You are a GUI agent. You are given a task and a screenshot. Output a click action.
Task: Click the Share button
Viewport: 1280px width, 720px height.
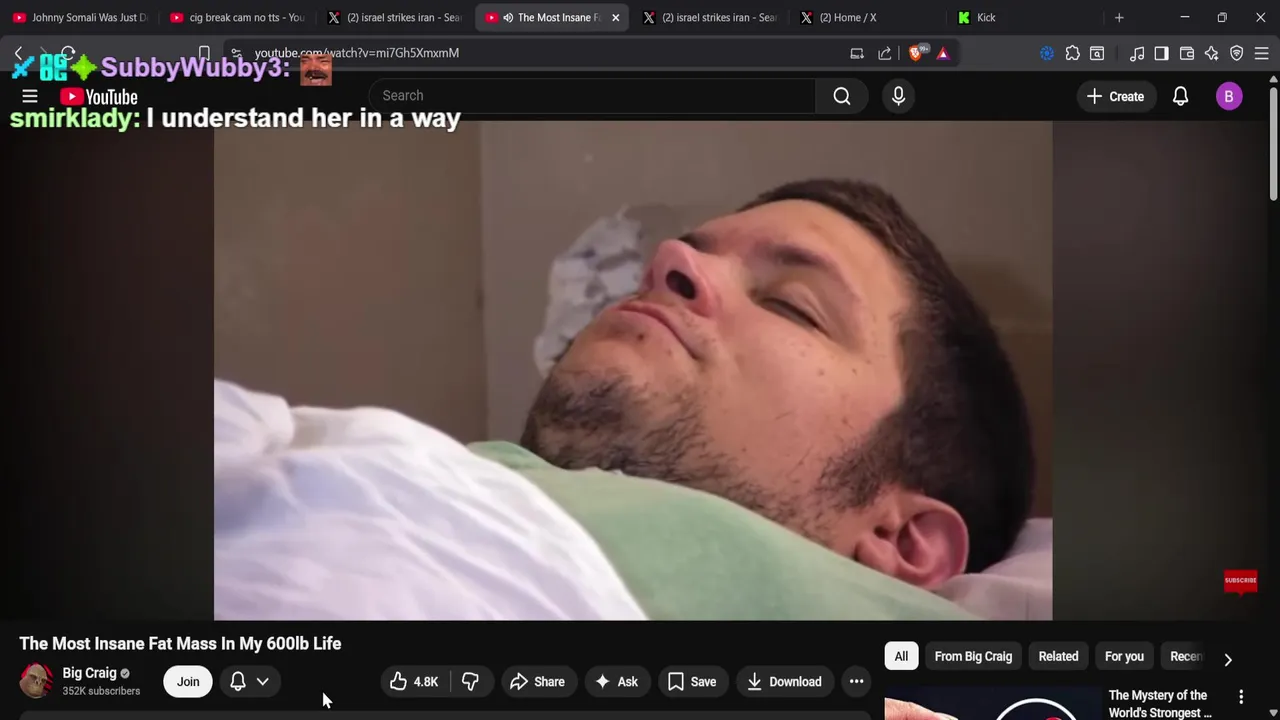coord(537,682)
